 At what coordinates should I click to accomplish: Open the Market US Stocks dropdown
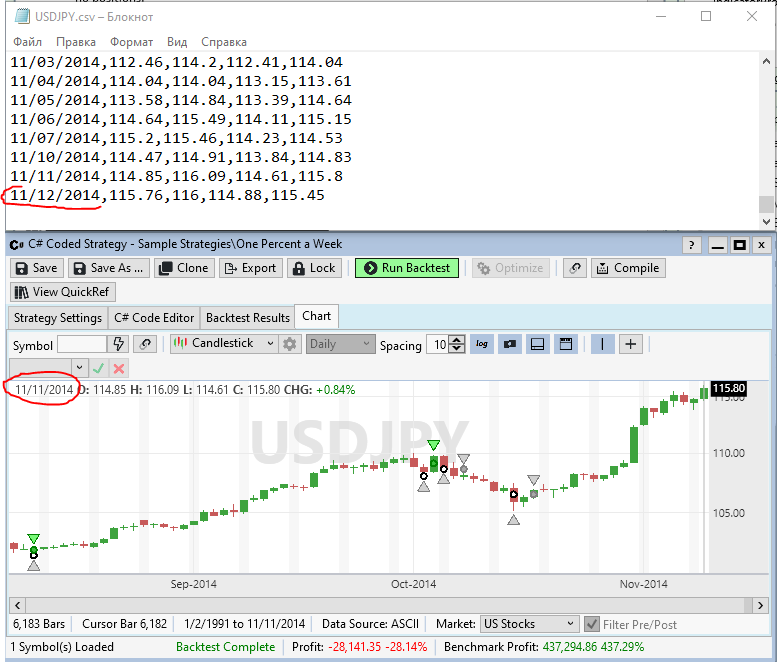[x=529, y=624]
